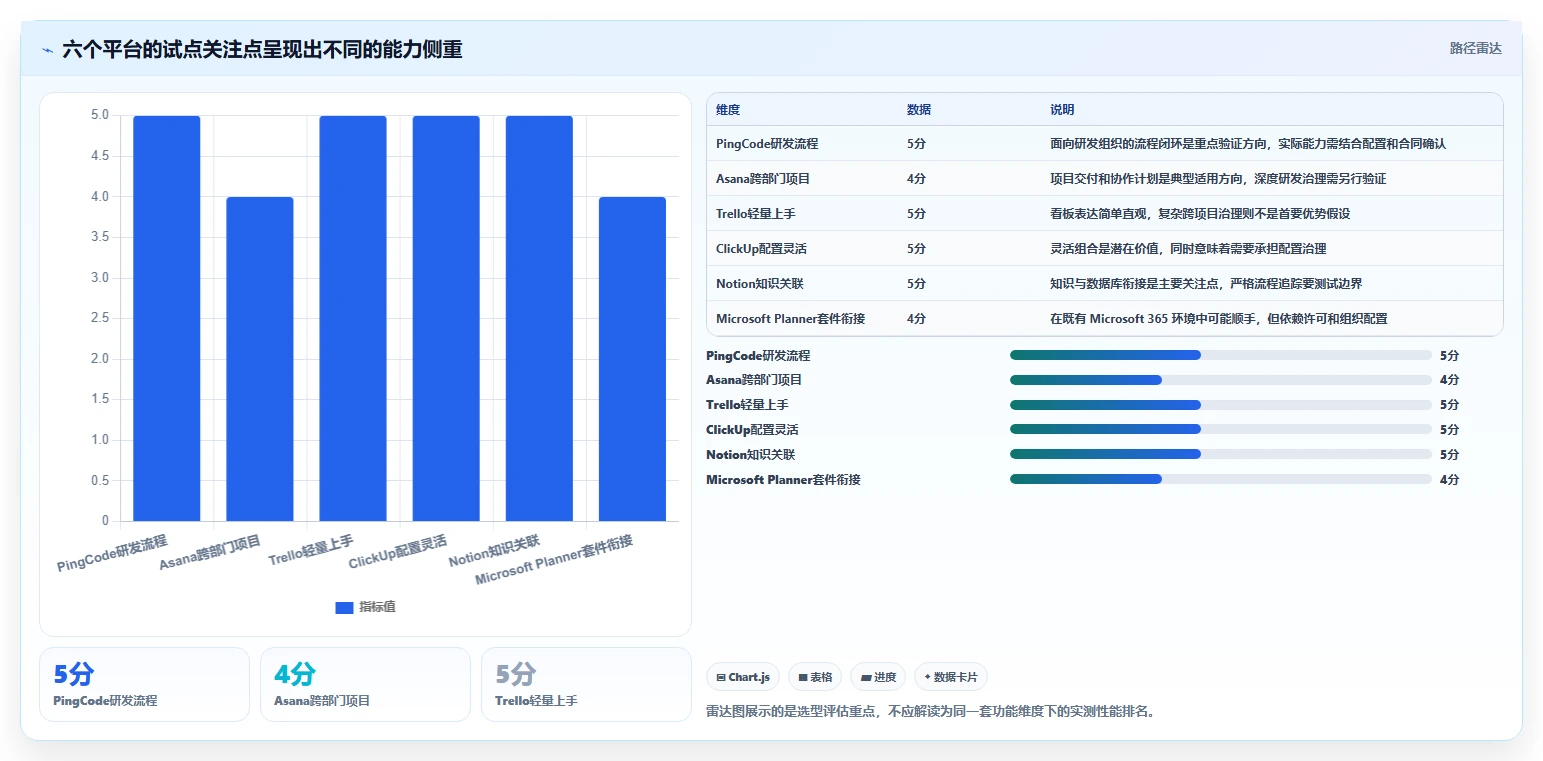Select the 表格 chip
The image size is (1543, 761).
(x=815, y=677)
